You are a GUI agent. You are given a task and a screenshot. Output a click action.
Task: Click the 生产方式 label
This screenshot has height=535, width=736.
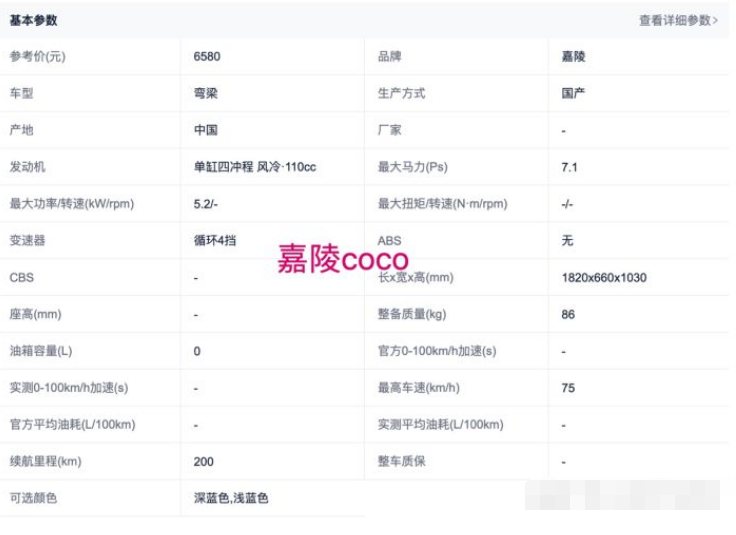401,93
